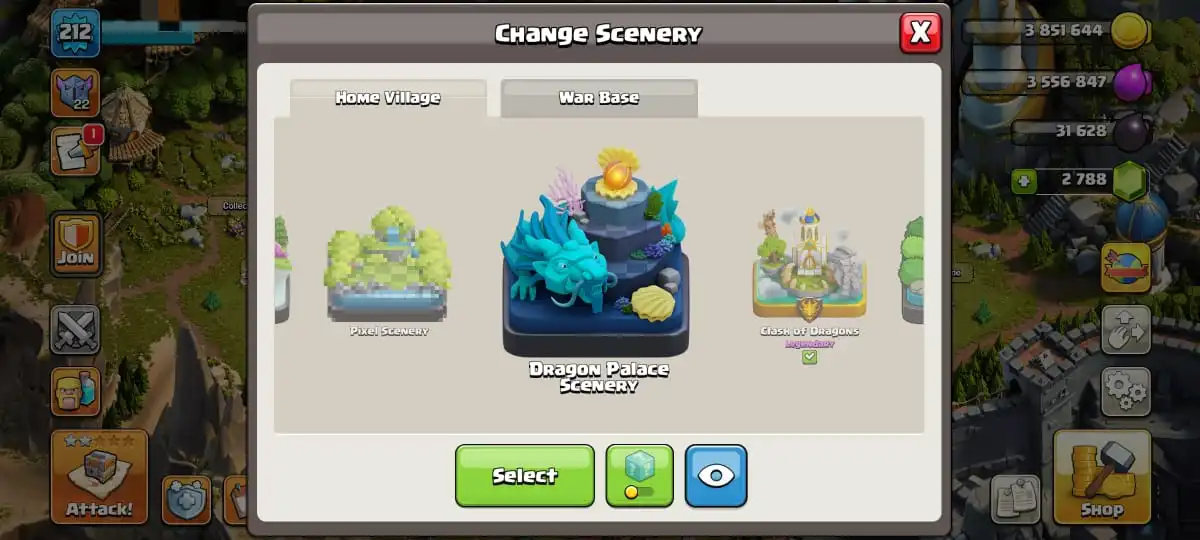
Task: Click the player level 212 badge
Action: click(76, 33)
